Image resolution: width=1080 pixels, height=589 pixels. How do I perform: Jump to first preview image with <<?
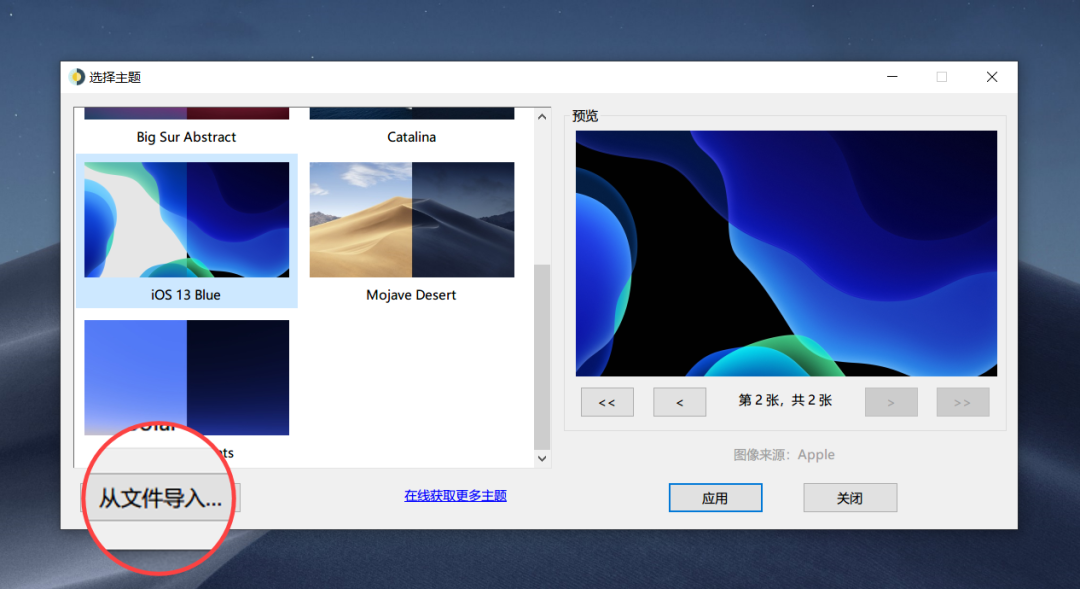(x=607, y=402)
